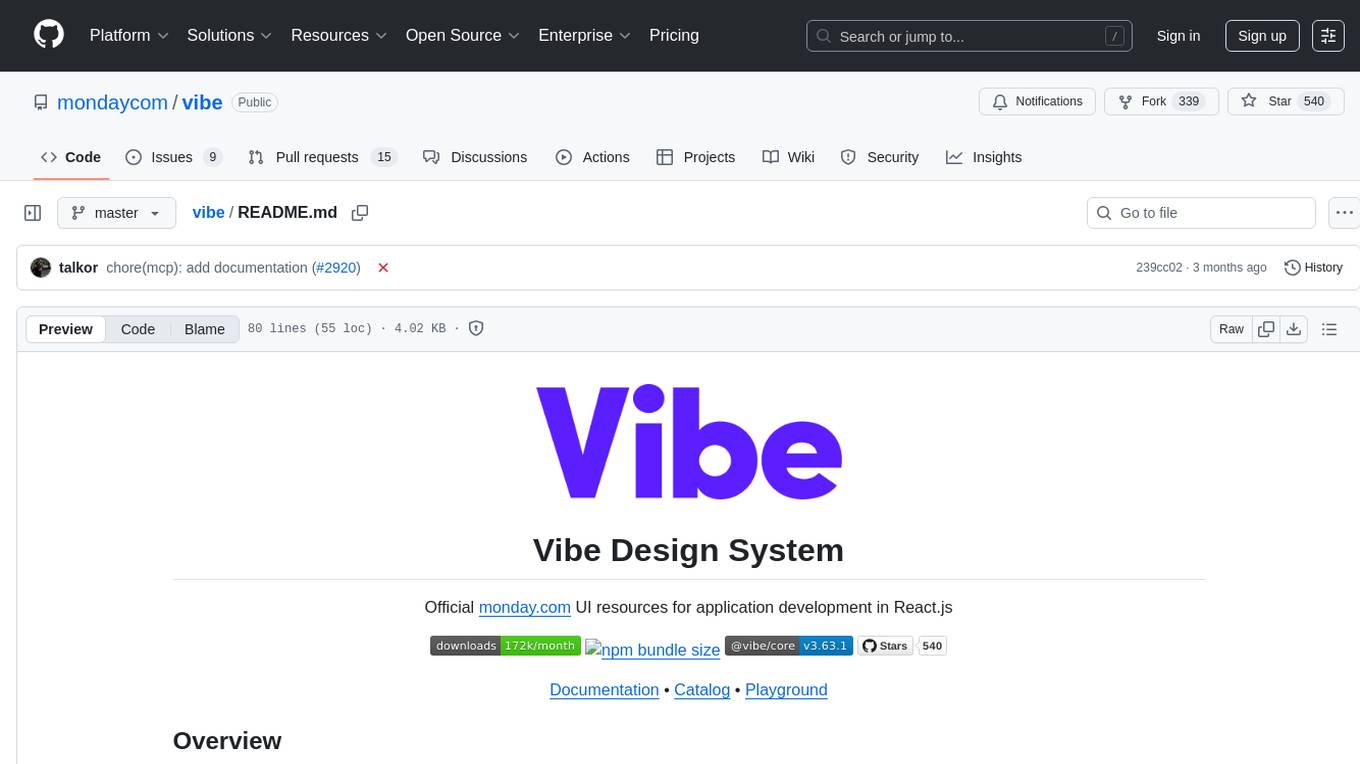Open the Playground link
Image resolution: width=1360 pixels, height=764 pixels.
786,690
